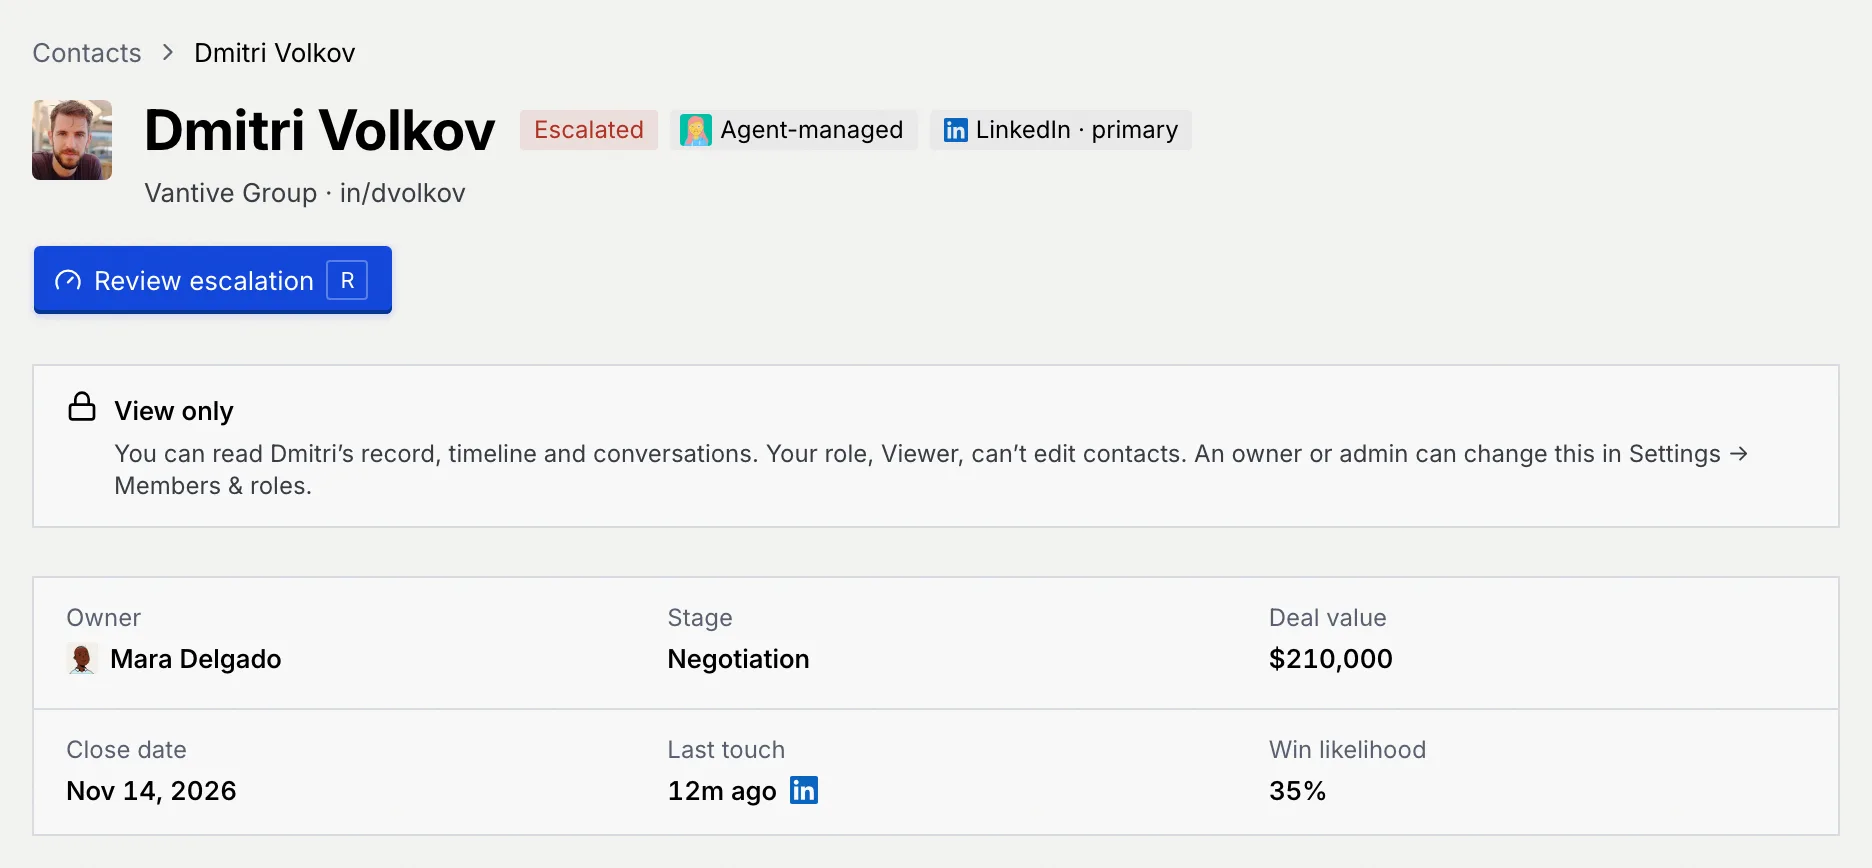Click the $210,000 deal value

tap(1331, 659)
